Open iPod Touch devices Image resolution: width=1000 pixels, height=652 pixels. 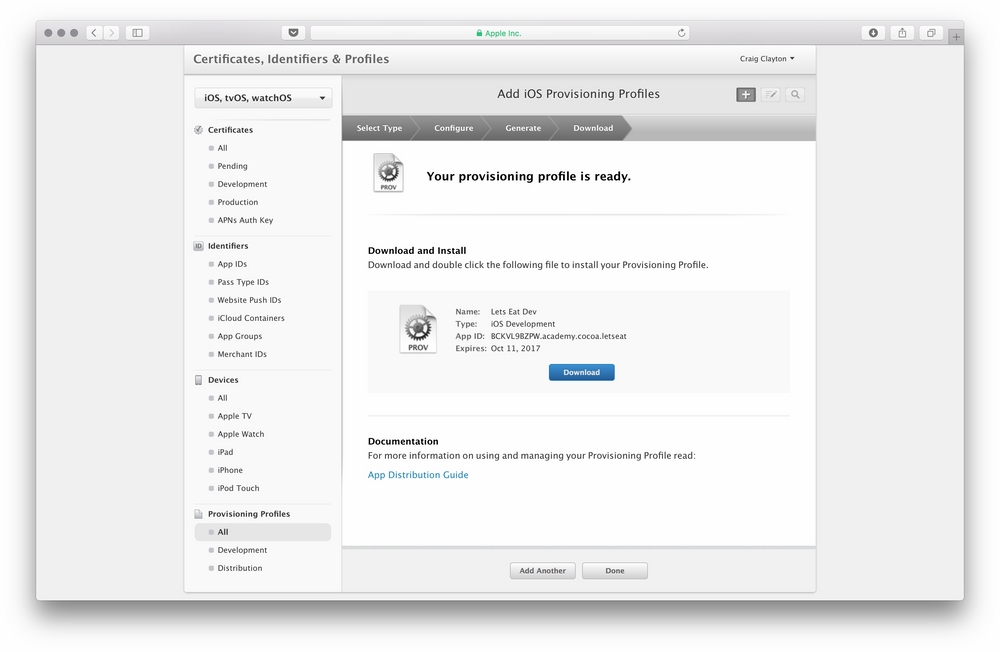pyautogui.click(x=239, y=488)
